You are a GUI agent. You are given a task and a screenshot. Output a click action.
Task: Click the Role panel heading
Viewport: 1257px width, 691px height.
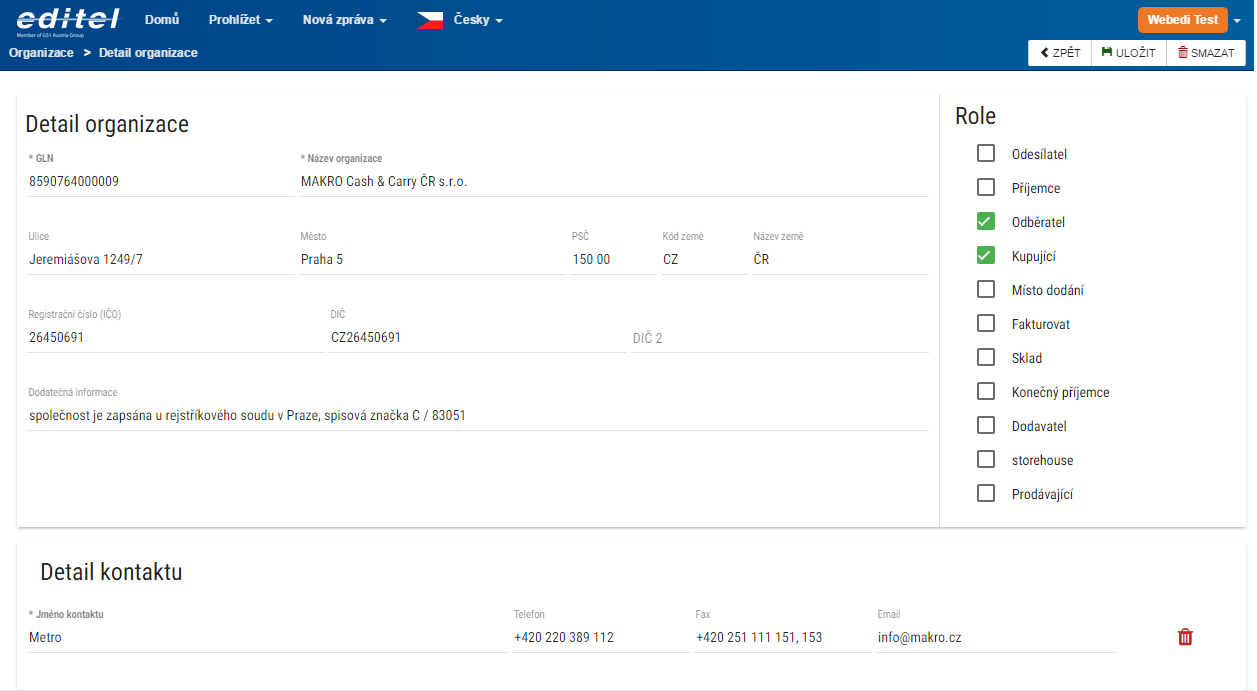click(x=975, y=116)
